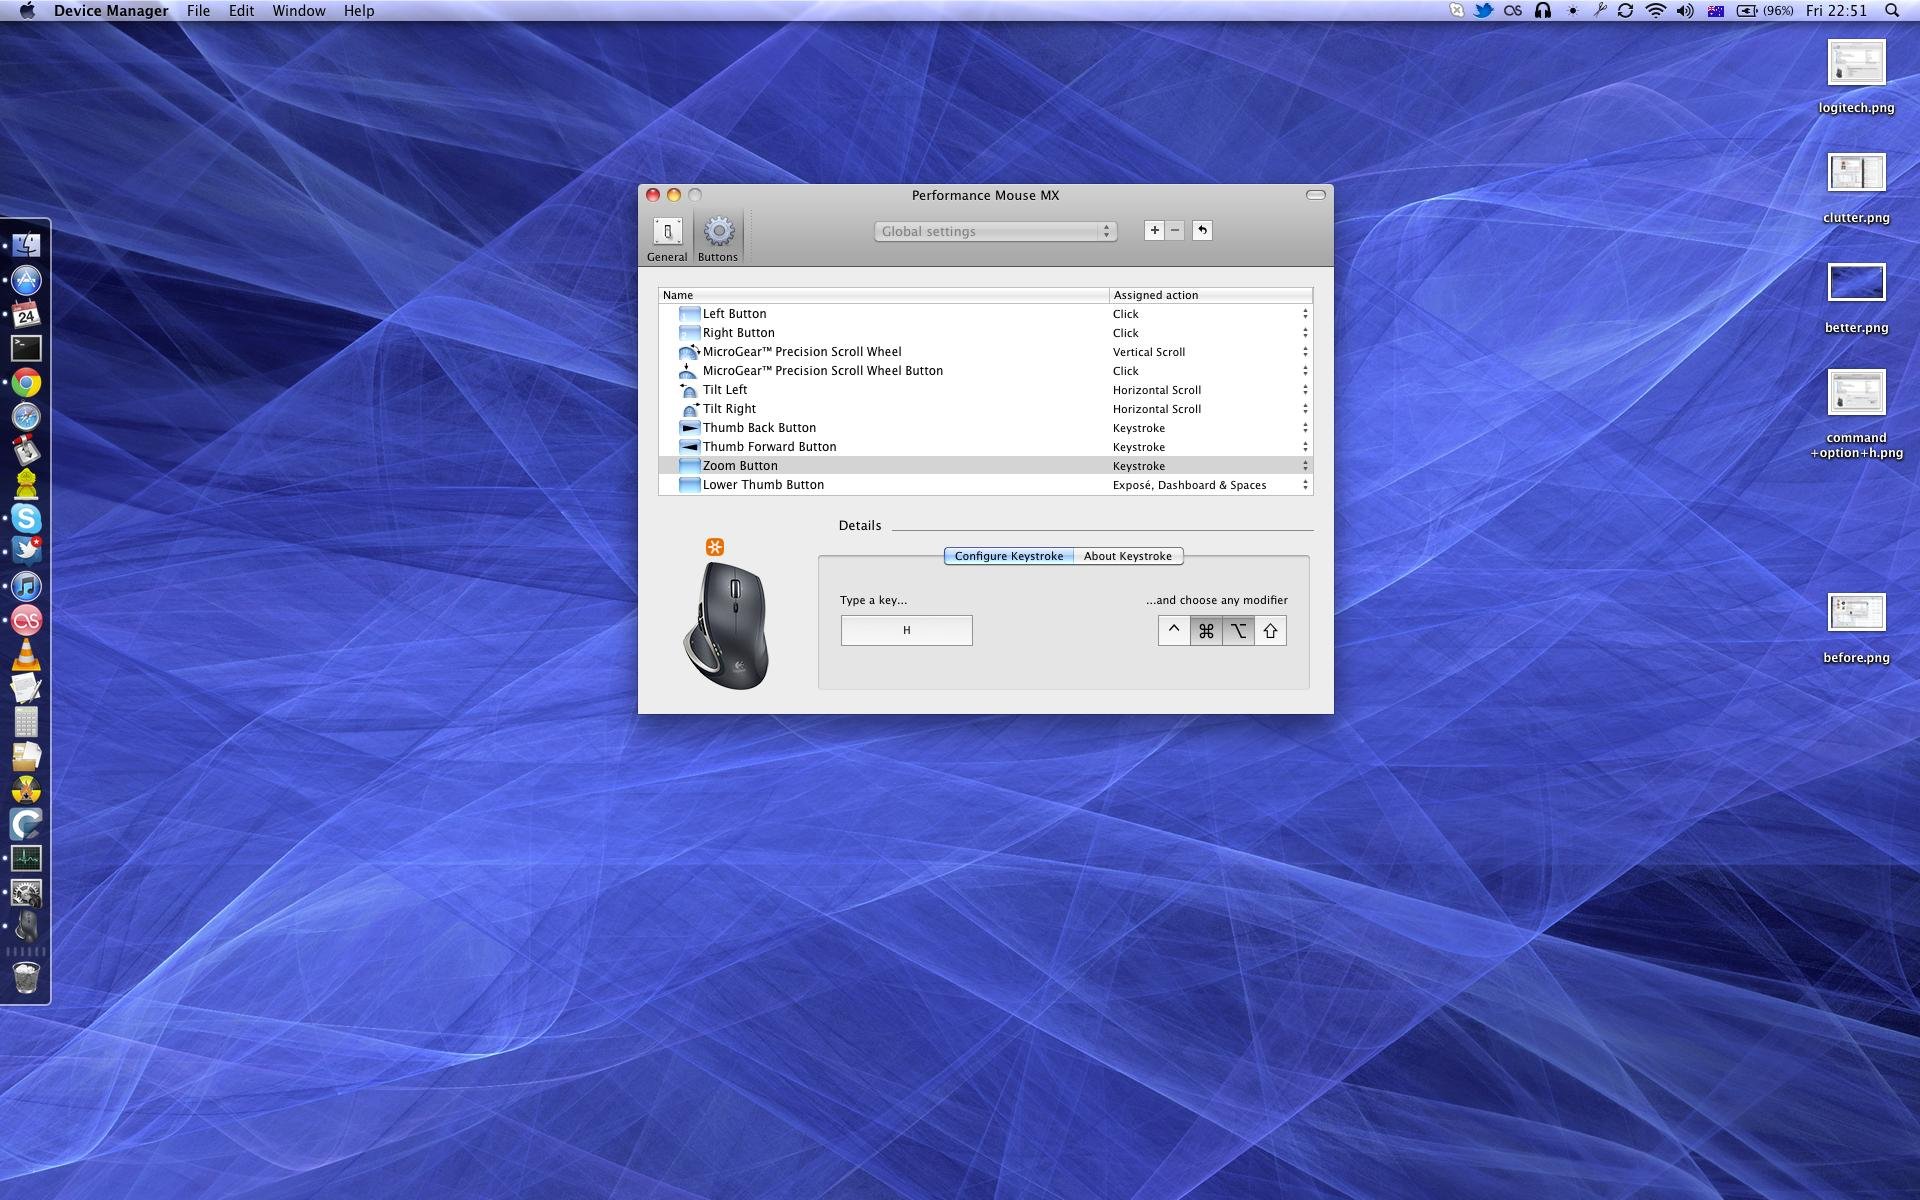Open iTunes from the dock

click(x=26, y=586)
